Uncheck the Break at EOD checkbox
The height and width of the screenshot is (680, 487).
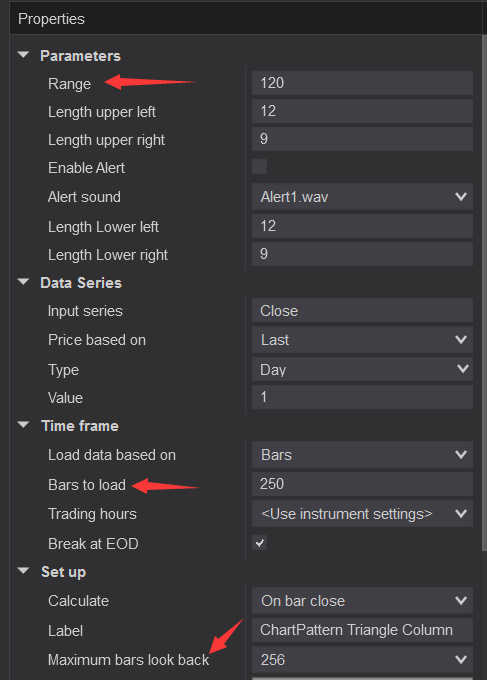(x=259, y=543)
